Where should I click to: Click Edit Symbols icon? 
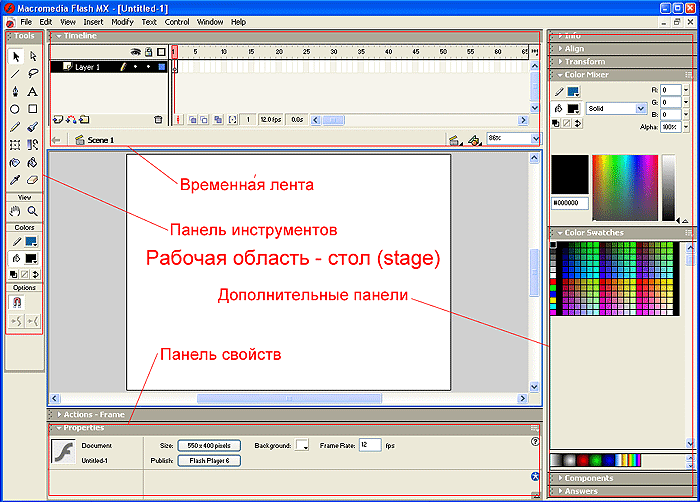[x=474, y=141]
